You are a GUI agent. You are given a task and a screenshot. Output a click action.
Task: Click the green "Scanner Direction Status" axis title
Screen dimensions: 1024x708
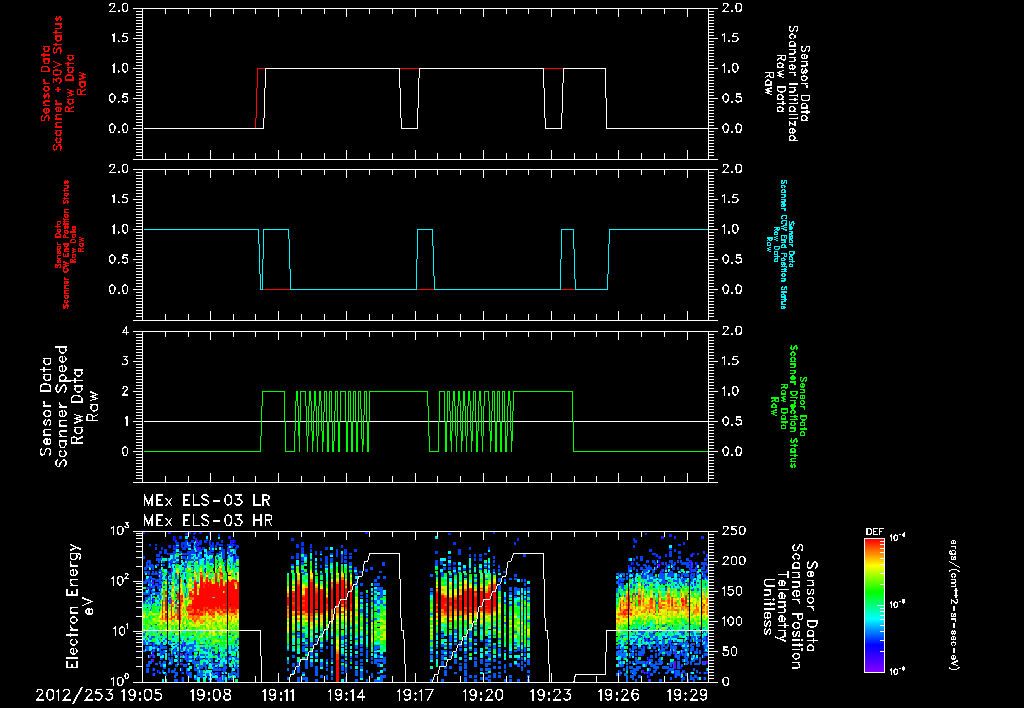pyautogui.click(x=788, y=406)
